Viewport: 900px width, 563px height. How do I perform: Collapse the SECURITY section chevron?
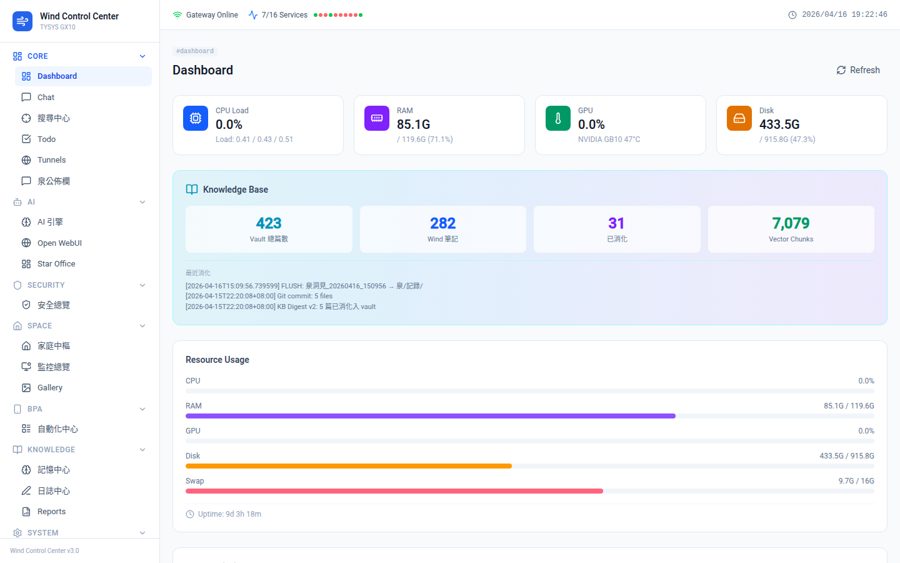(142, 285)
